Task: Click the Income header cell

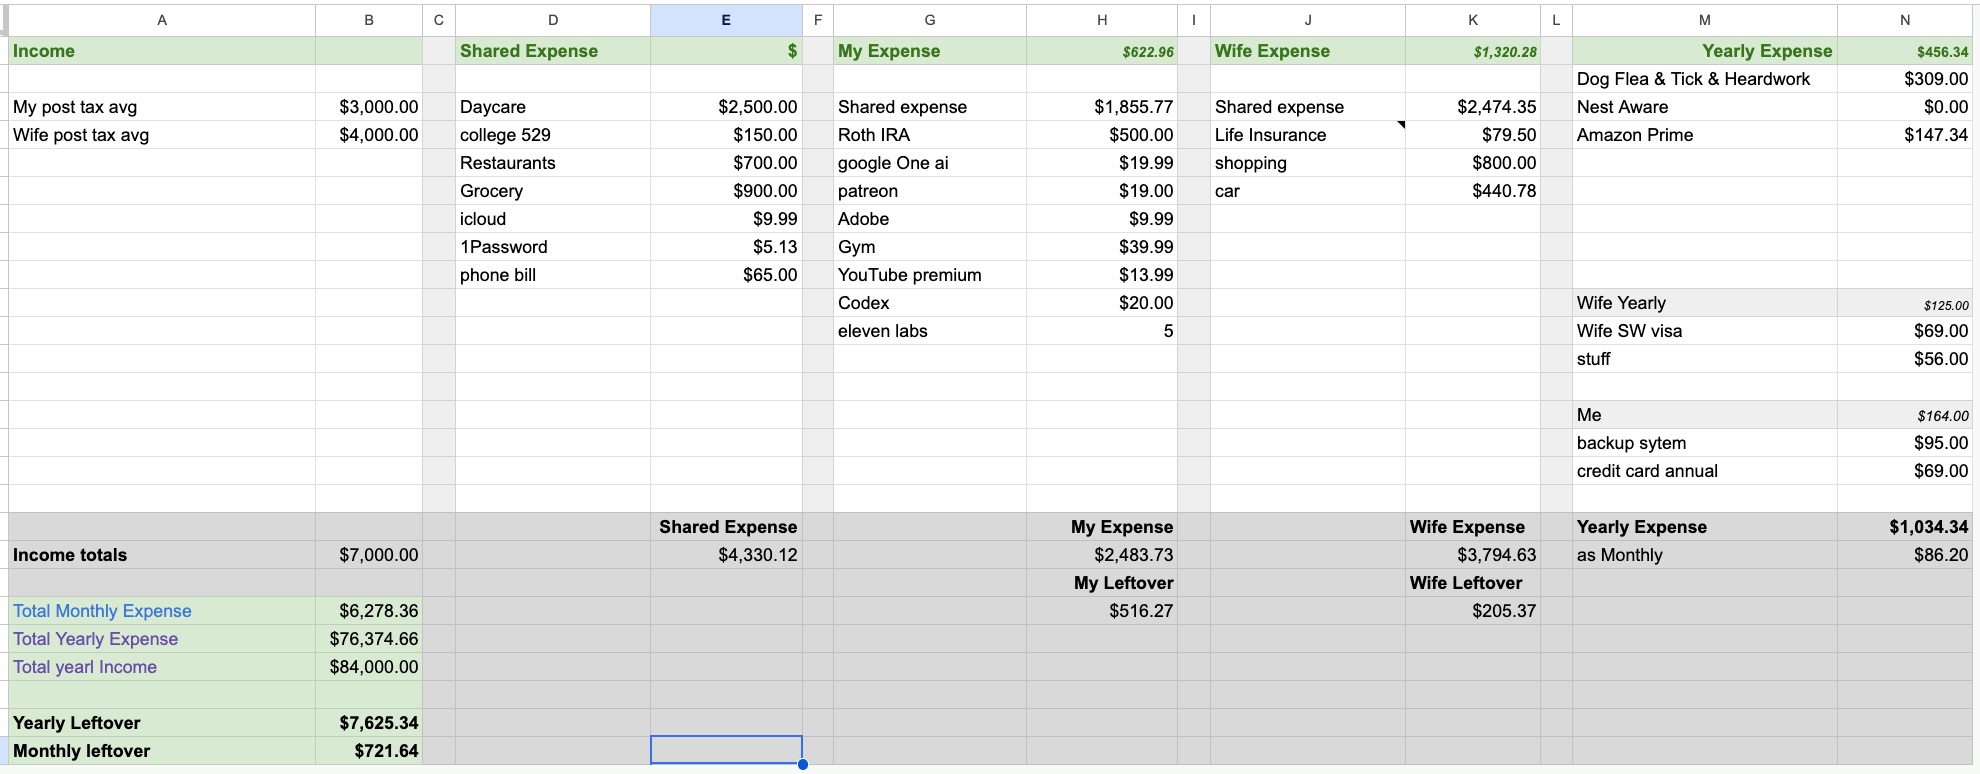Action: click(x=162, y=51)
